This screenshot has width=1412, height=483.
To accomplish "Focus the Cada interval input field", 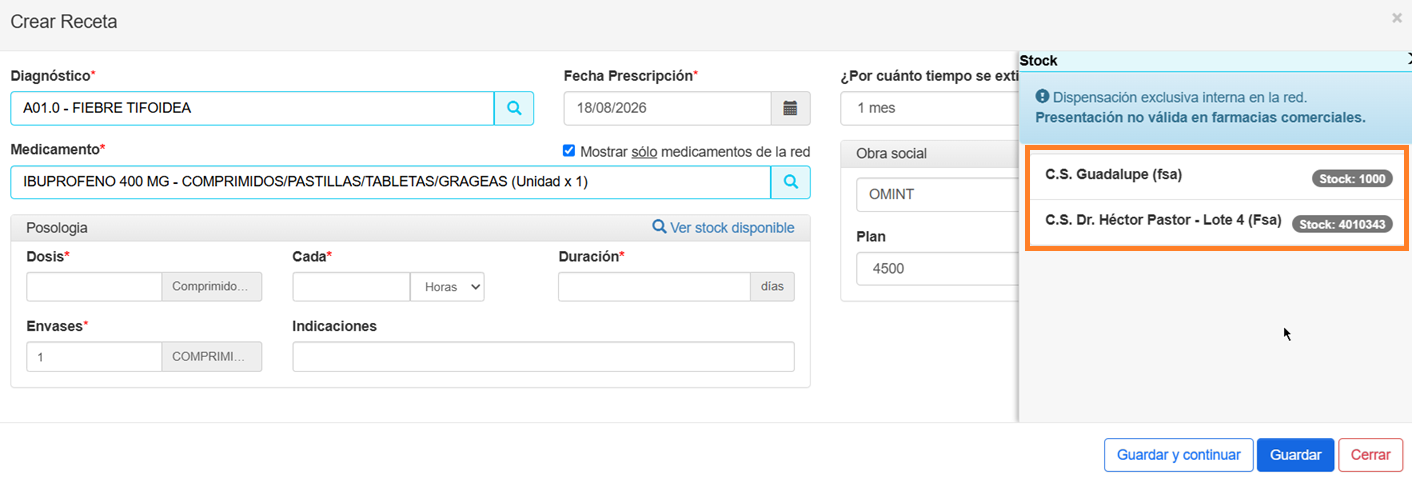I will (x=351, y=287).
